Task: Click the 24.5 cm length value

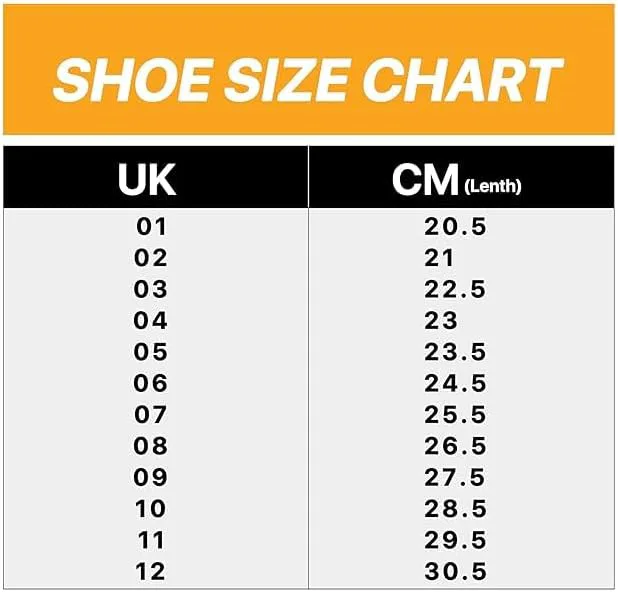Action: click(455, 384)
